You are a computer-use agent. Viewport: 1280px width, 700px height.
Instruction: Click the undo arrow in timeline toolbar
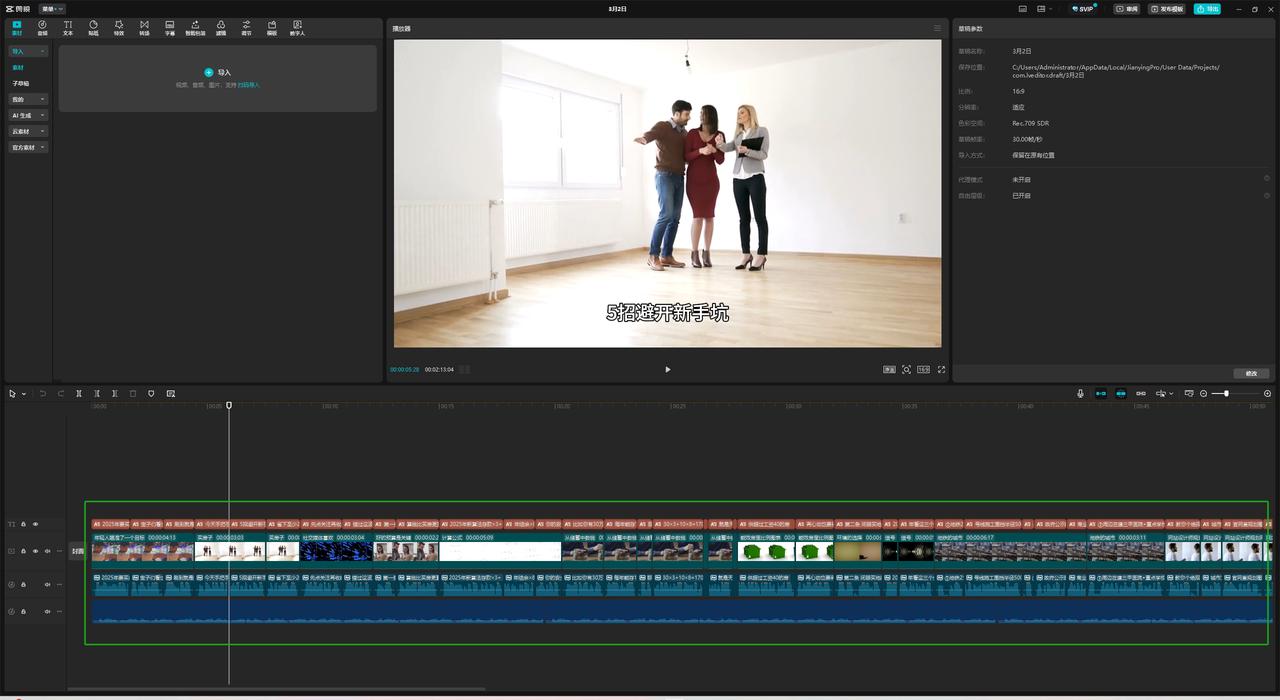pyautogui.click(x=43, y=394)
